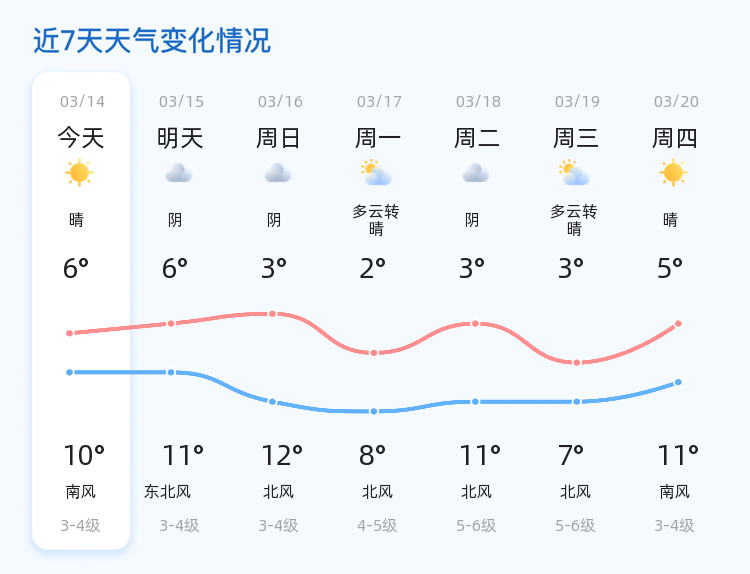Click the cloud icon for 周二
The image size is (750, 574).
476,173
